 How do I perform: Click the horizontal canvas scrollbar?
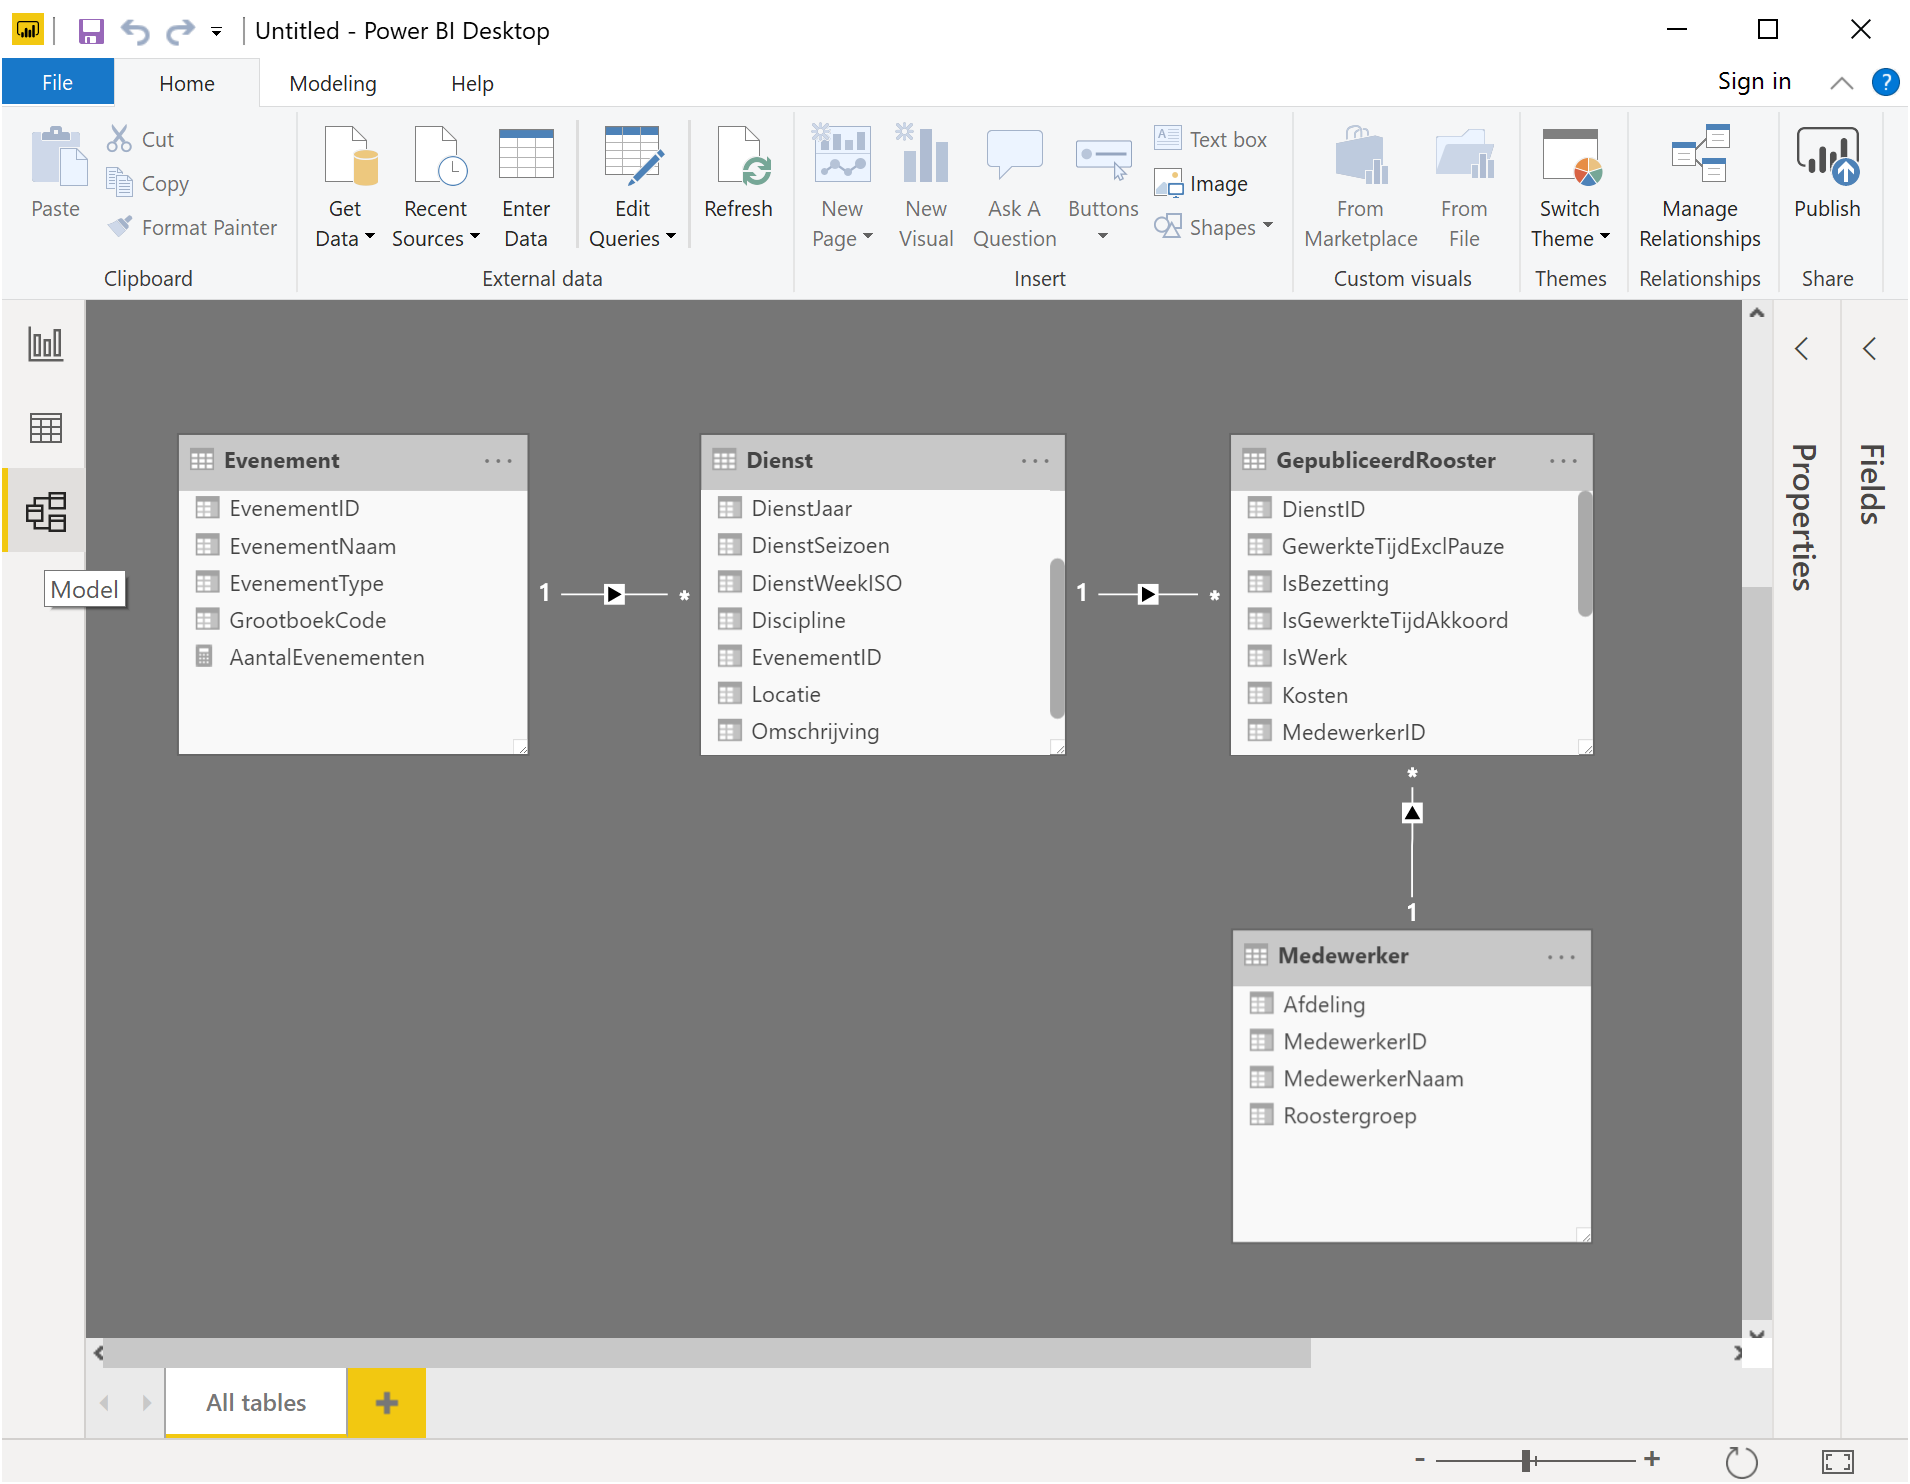coord(707,1353)
